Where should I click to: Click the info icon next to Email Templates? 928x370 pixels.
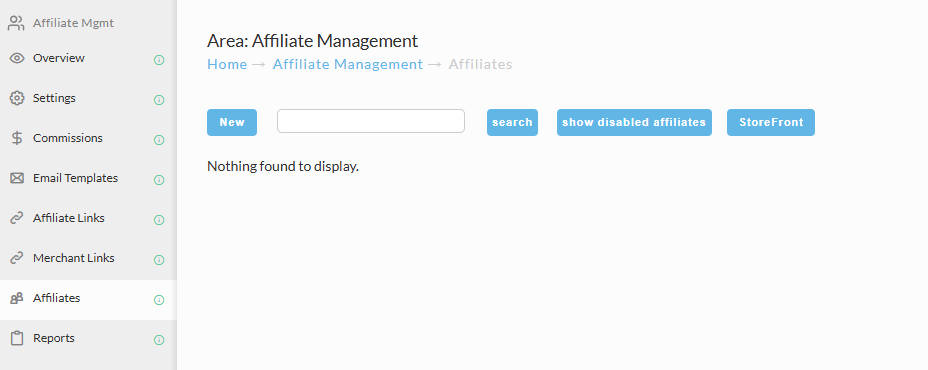159,180
